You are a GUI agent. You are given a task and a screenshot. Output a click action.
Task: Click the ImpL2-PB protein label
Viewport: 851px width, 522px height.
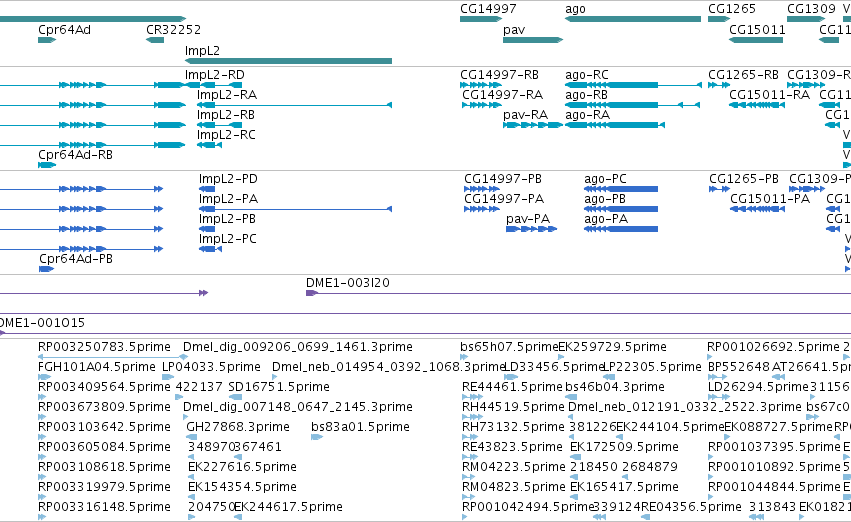coord(227,219)
